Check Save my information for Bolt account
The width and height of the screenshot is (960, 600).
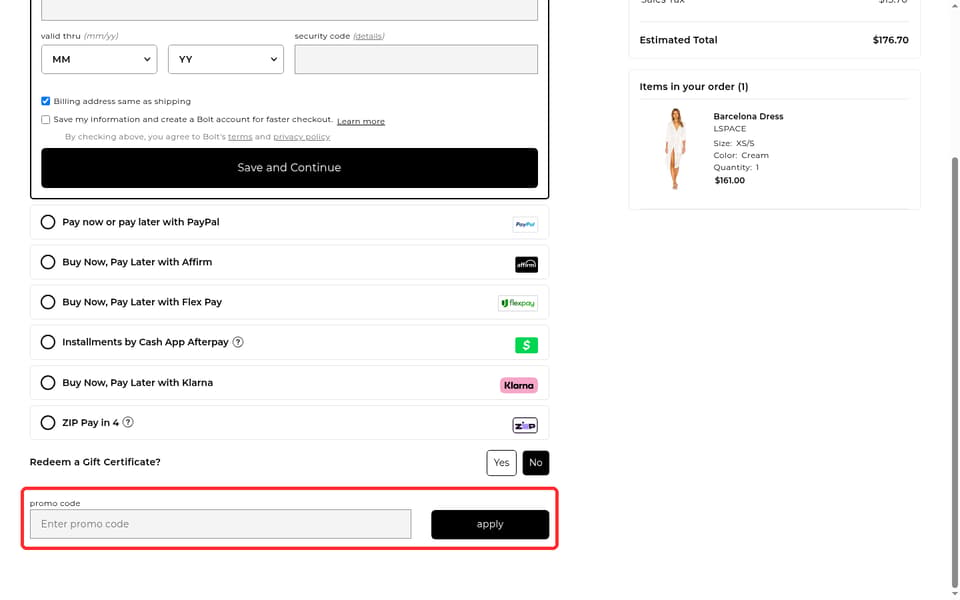[x=45, y=119]
